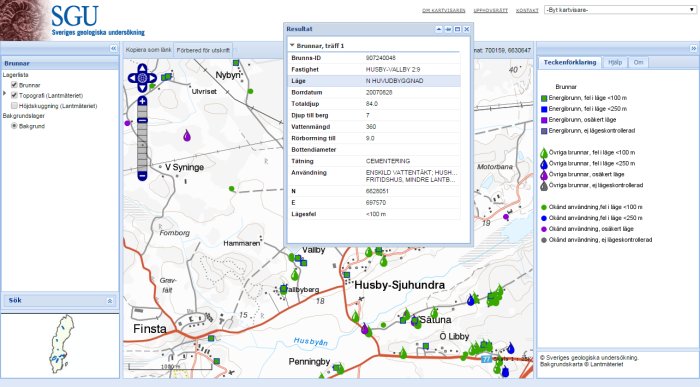Open the Om tab

tap(638, 62)
